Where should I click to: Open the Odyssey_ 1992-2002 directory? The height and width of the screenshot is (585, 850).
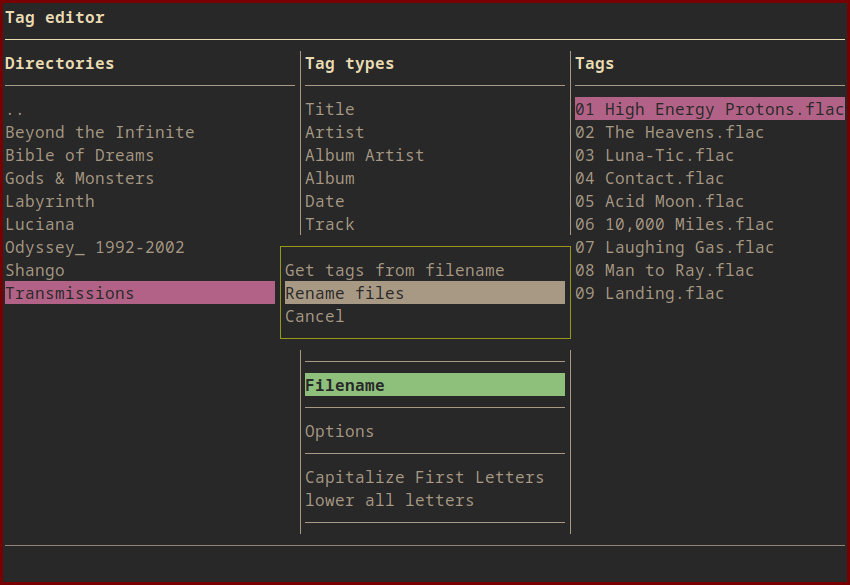click(x=95, y=247)
